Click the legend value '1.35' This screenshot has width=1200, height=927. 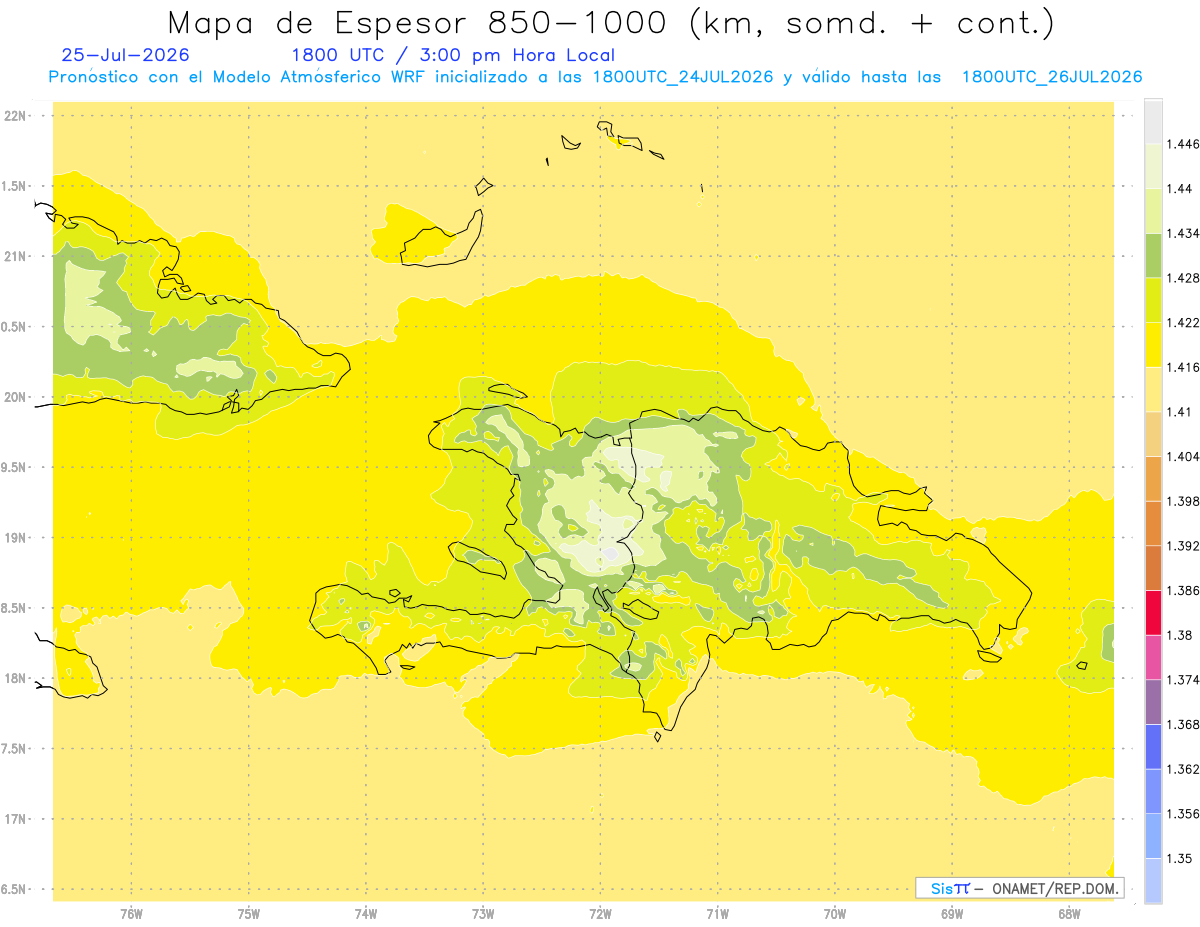click(1179, 858)
